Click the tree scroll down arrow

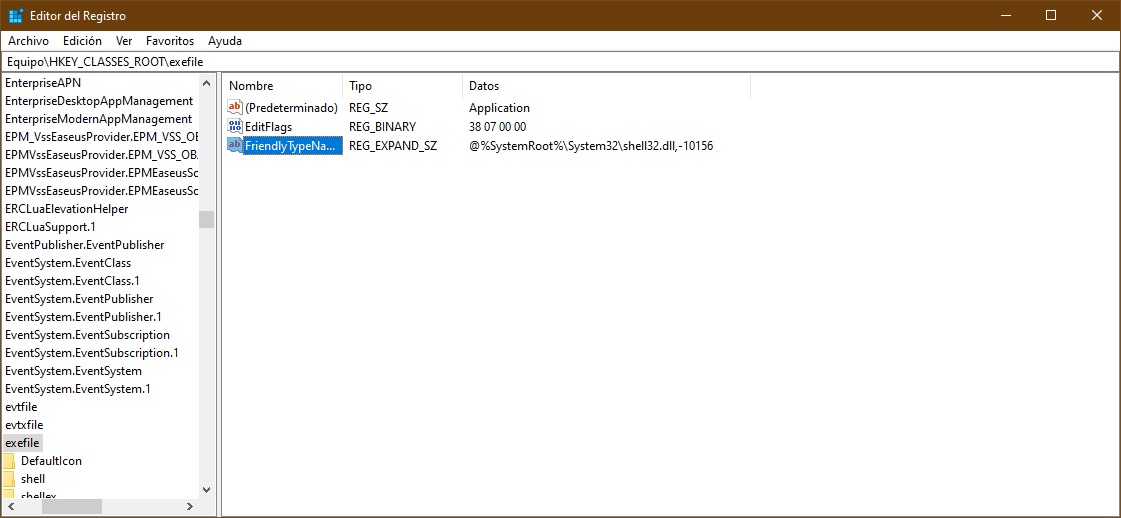207,489
